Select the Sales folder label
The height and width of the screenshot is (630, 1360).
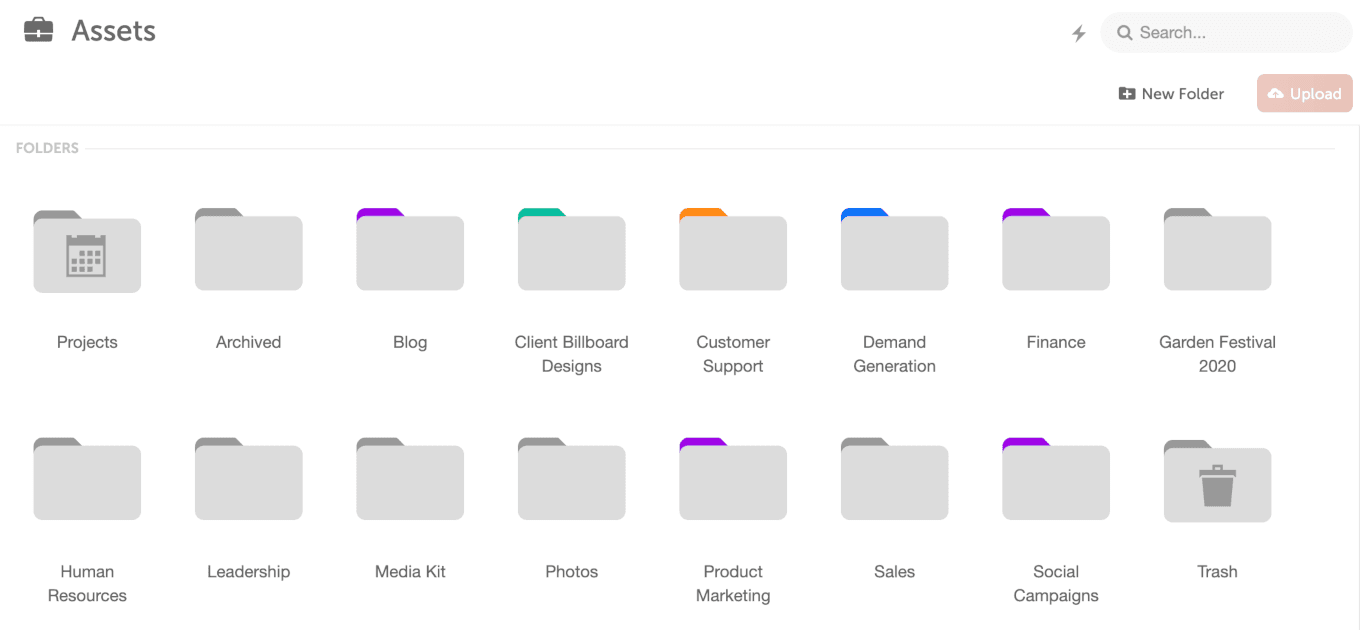click(x=894, y=572)
